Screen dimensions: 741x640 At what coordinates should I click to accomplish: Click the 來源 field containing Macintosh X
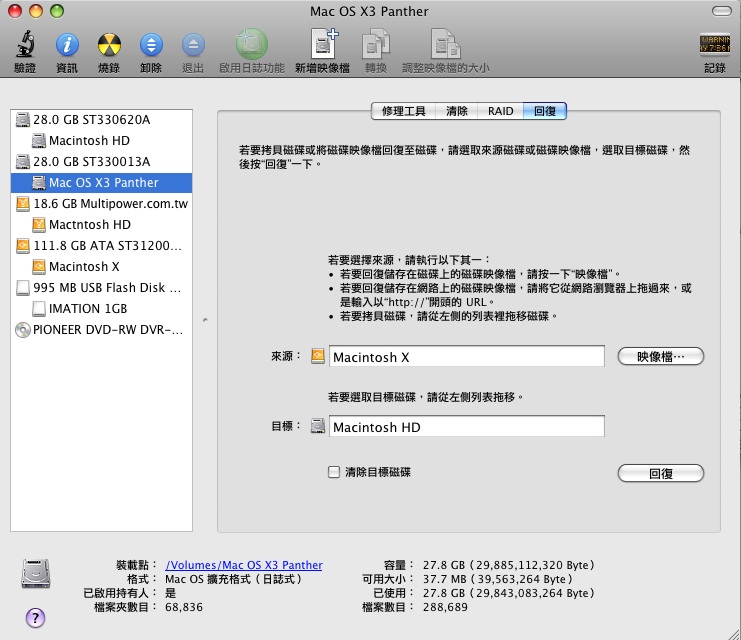click(466, 356)
